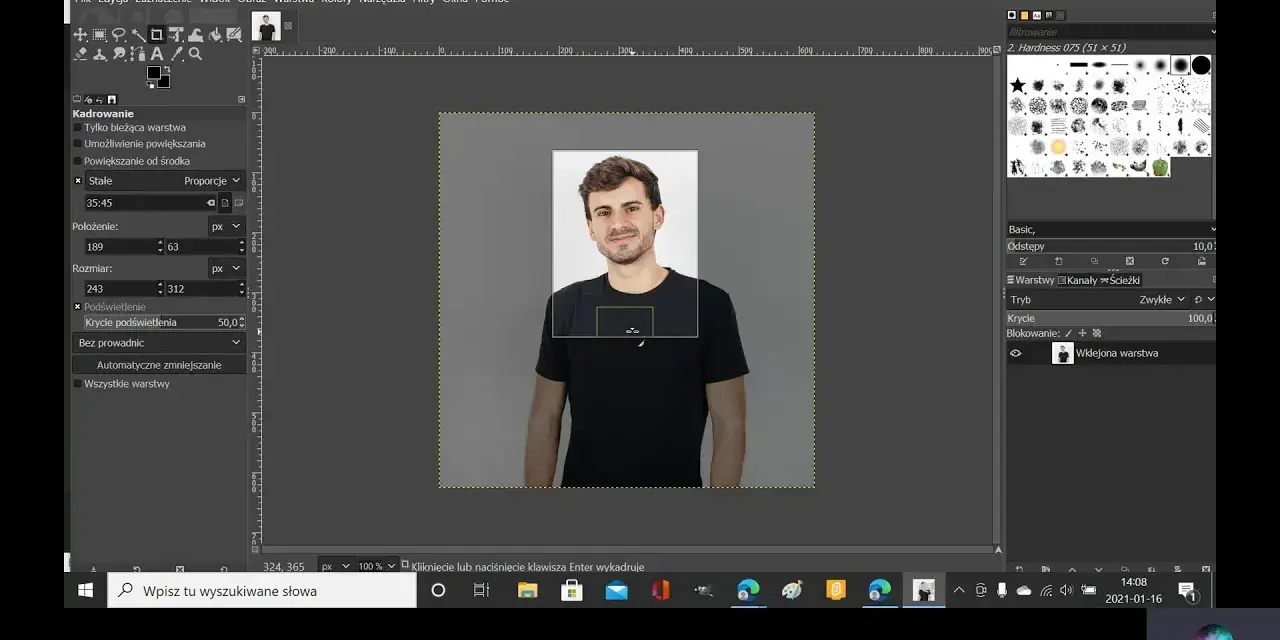Viewport: 1280px width, 640px height.
Task: Select the Zoom magnifier tool
Action: [195, 54]
